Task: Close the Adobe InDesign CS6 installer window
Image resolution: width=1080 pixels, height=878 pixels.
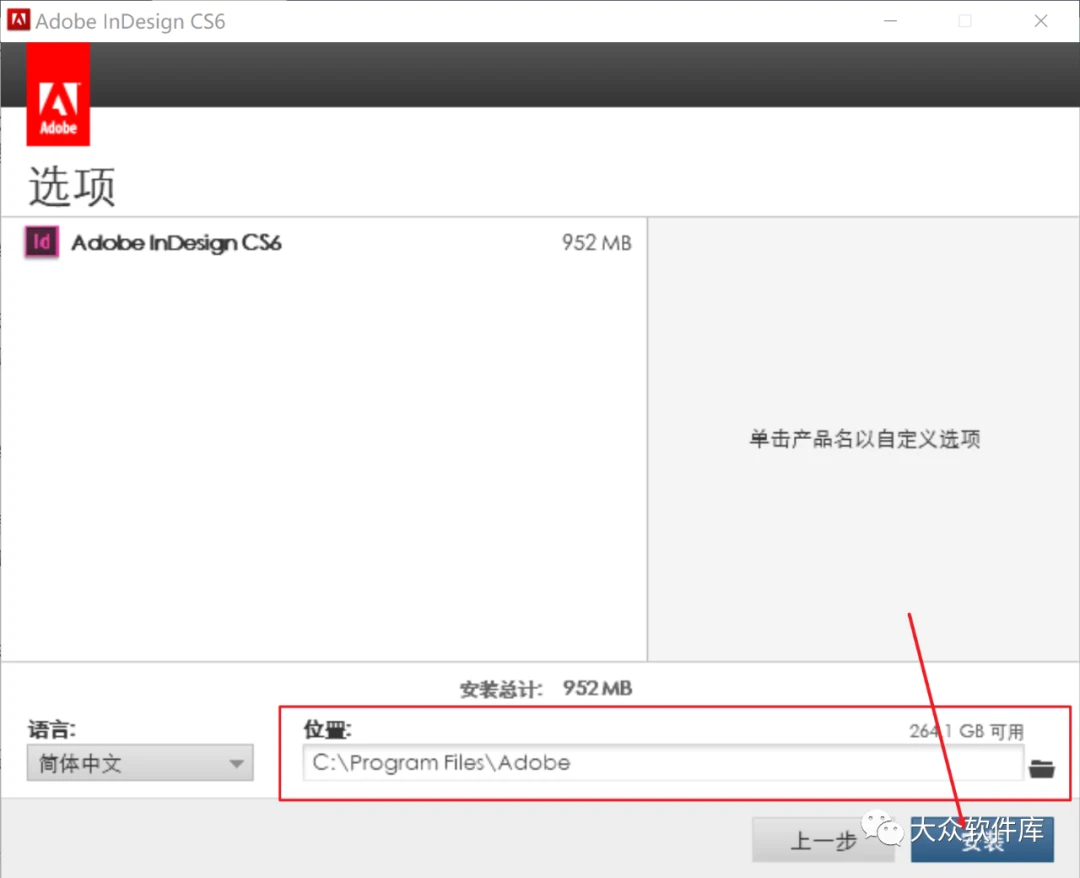Action: coord(1041,21)
